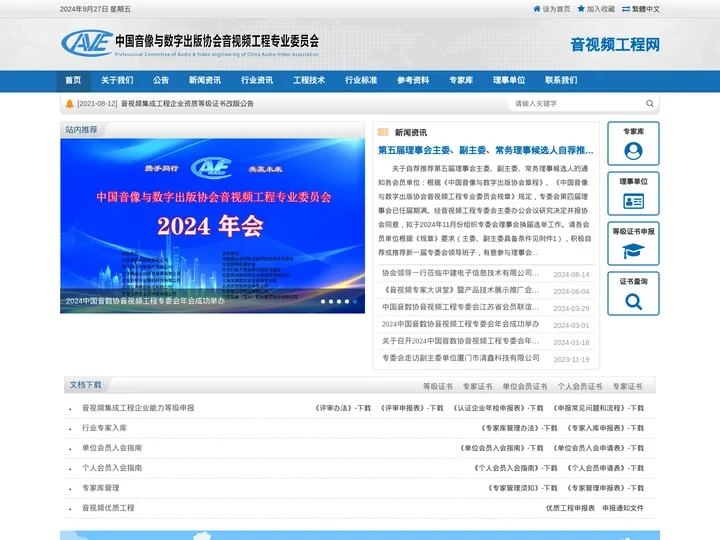Open news 《音视频专家大讲堂》暨产品技术展示推广会

pyautogui.click(x=461, y=290)
